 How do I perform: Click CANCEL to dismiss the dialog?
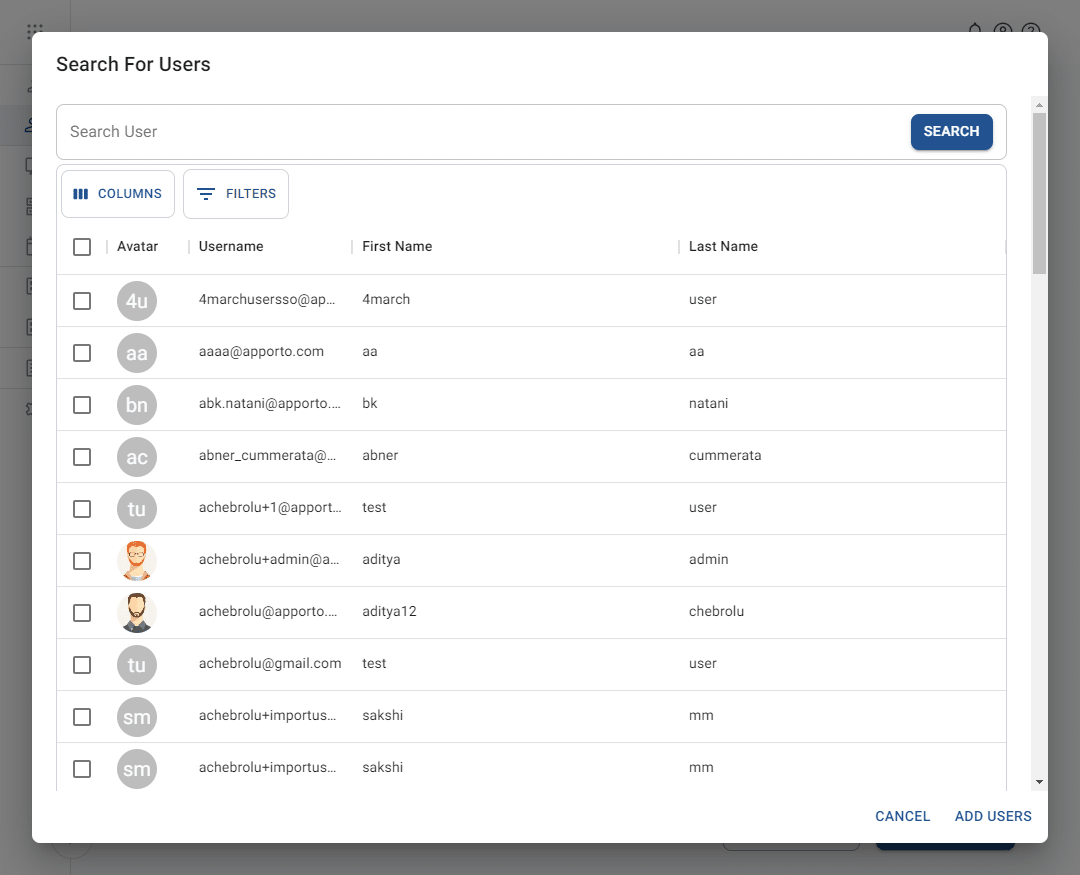(x=902, y=816)
